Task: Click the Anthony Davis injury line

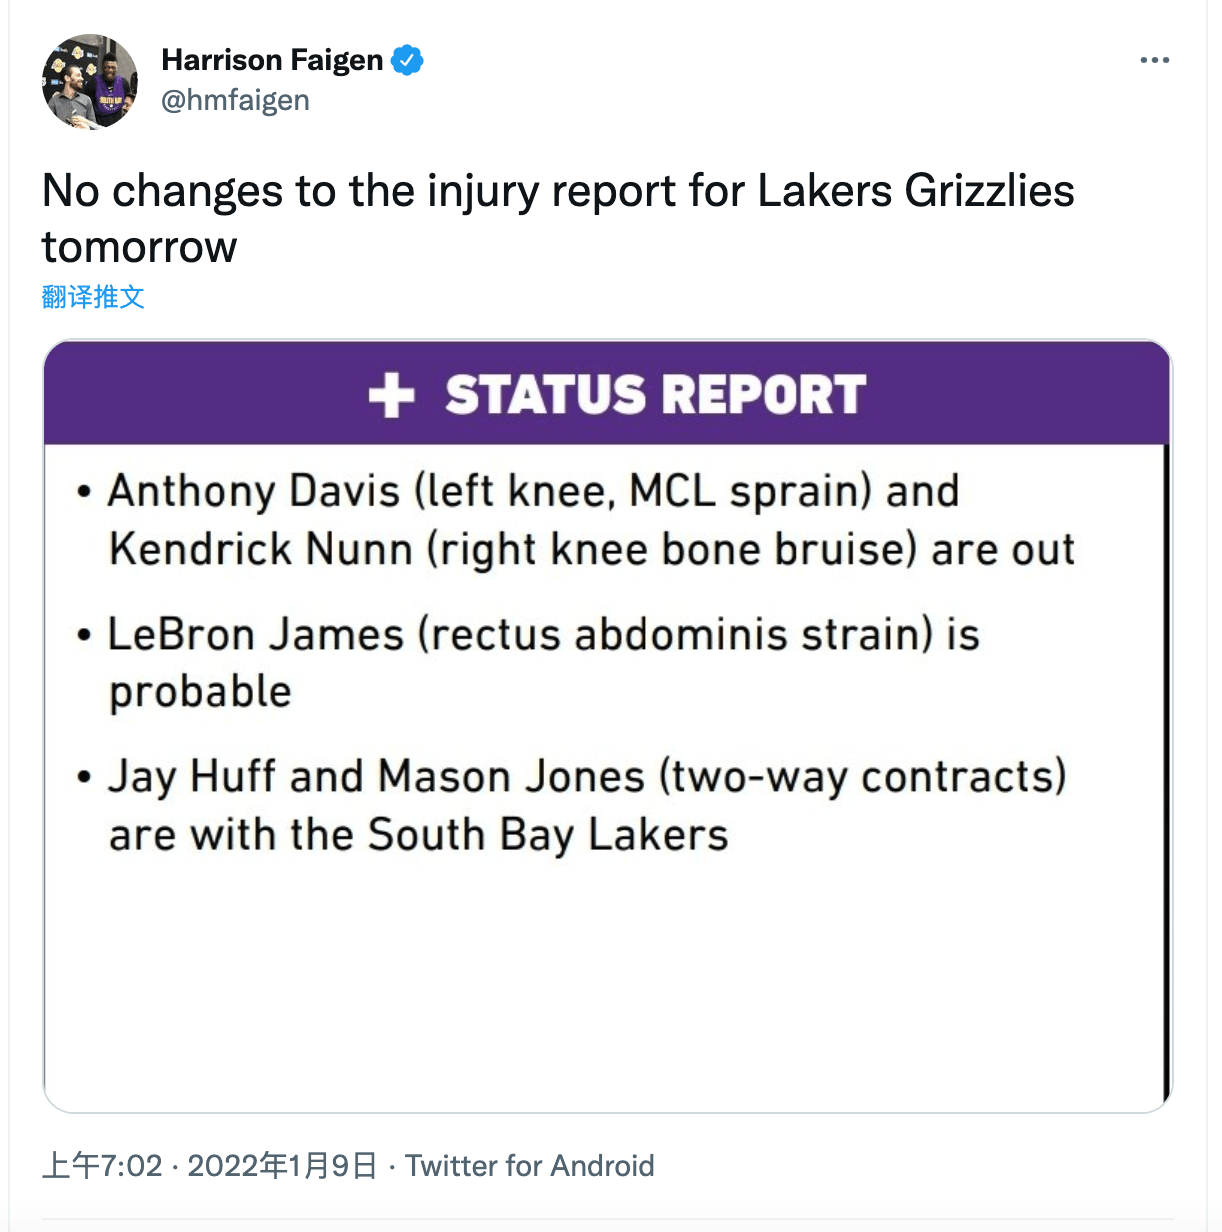Action: (533, 492)
